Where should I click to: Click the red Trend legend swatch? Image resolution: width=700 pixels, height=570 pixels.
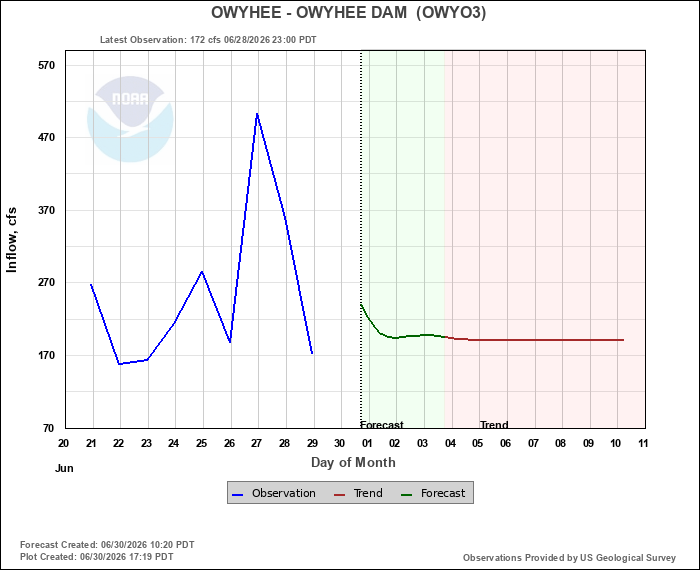tap(340, 494)
